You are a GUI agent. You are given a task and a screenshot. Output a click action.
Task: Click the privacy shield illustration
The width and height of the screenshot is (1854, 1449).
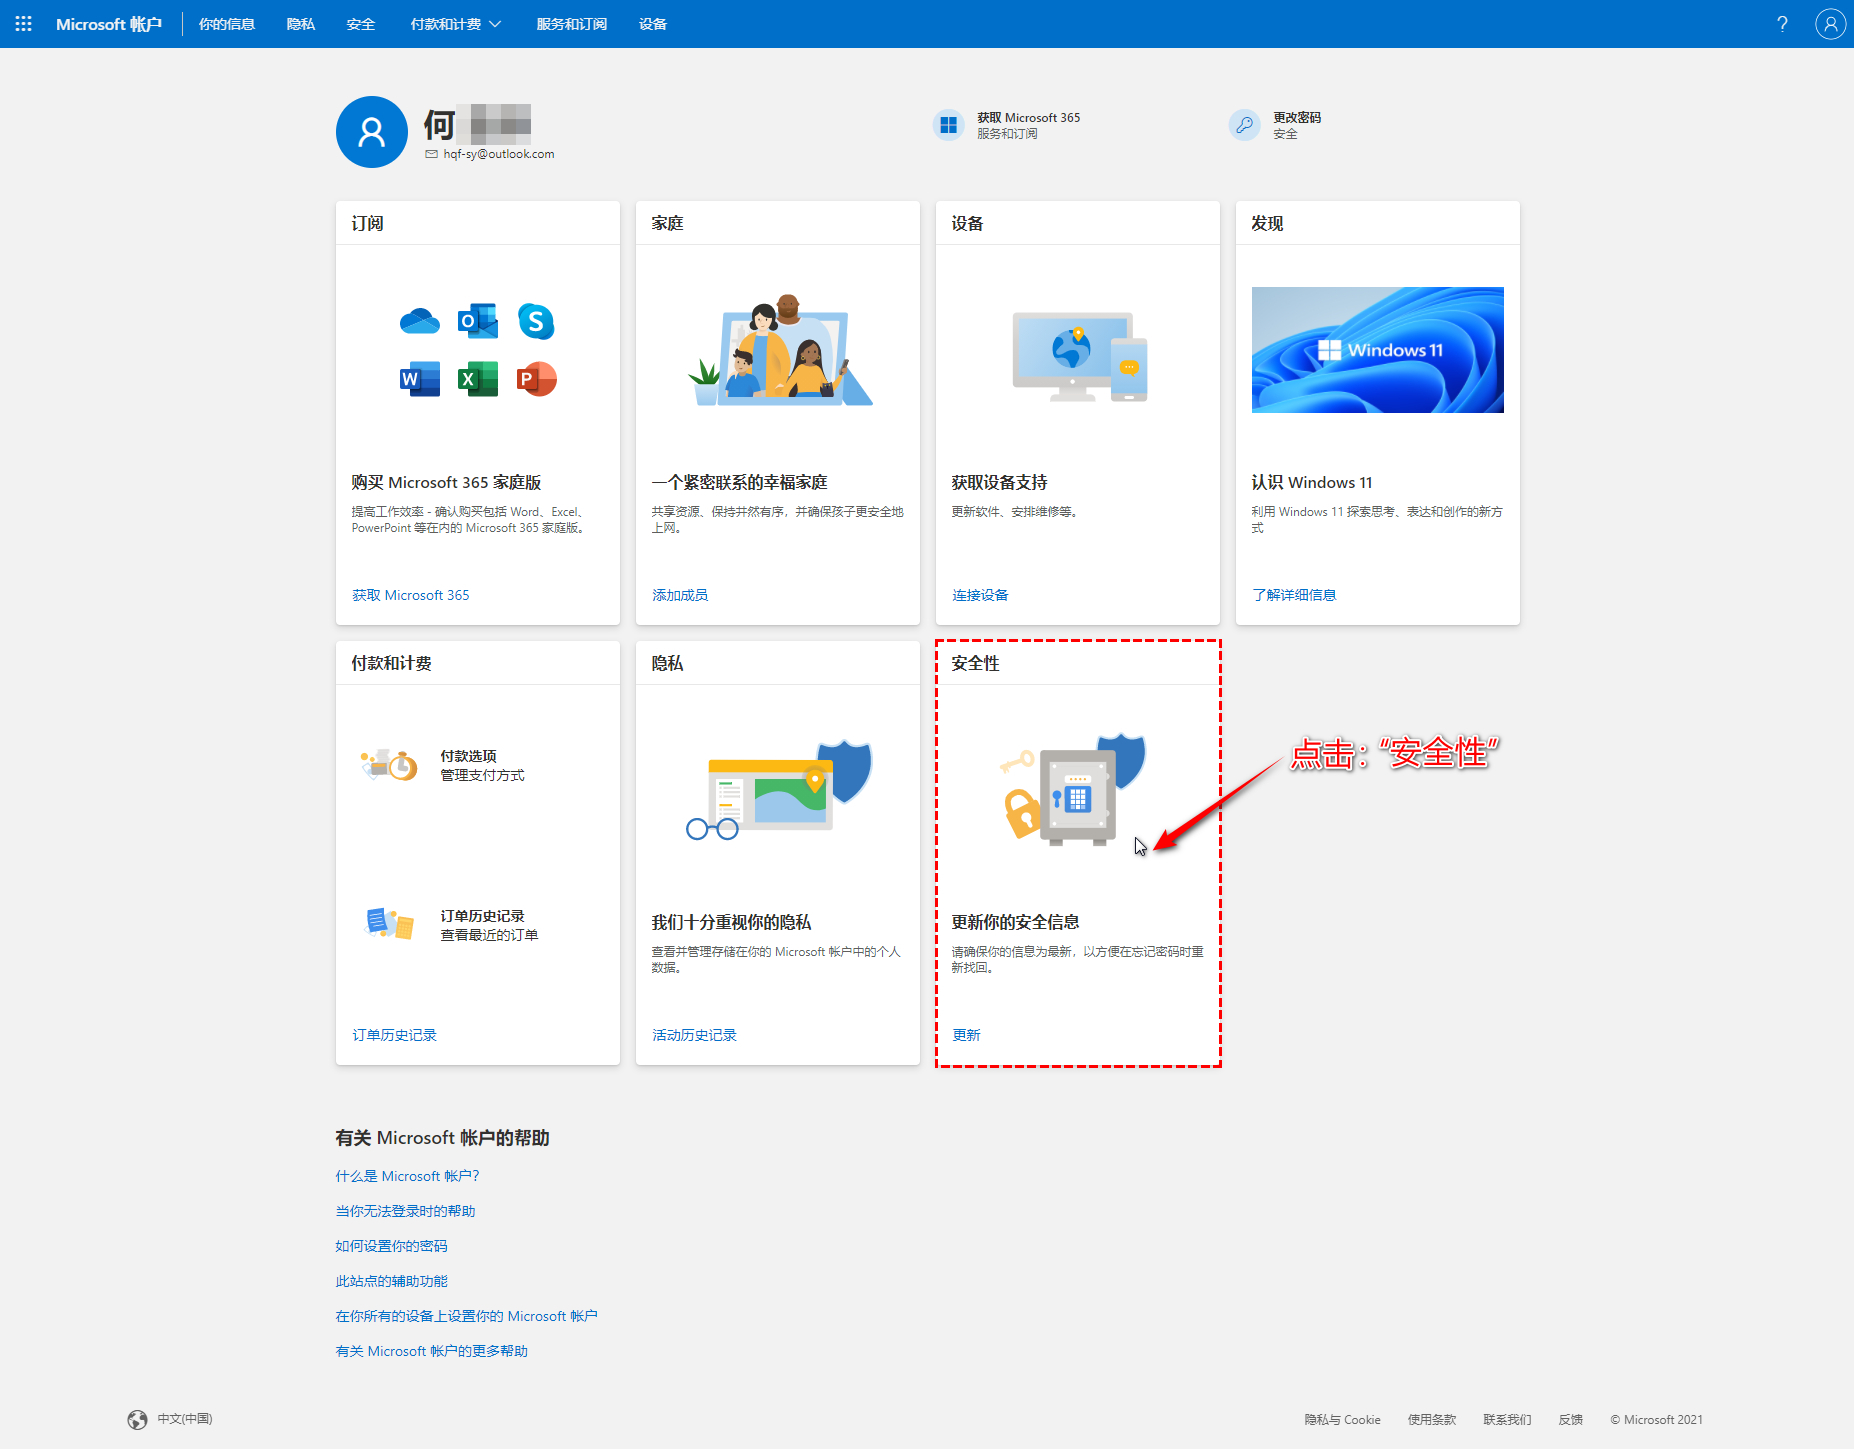pyautogui.click(x=780, y=790)
